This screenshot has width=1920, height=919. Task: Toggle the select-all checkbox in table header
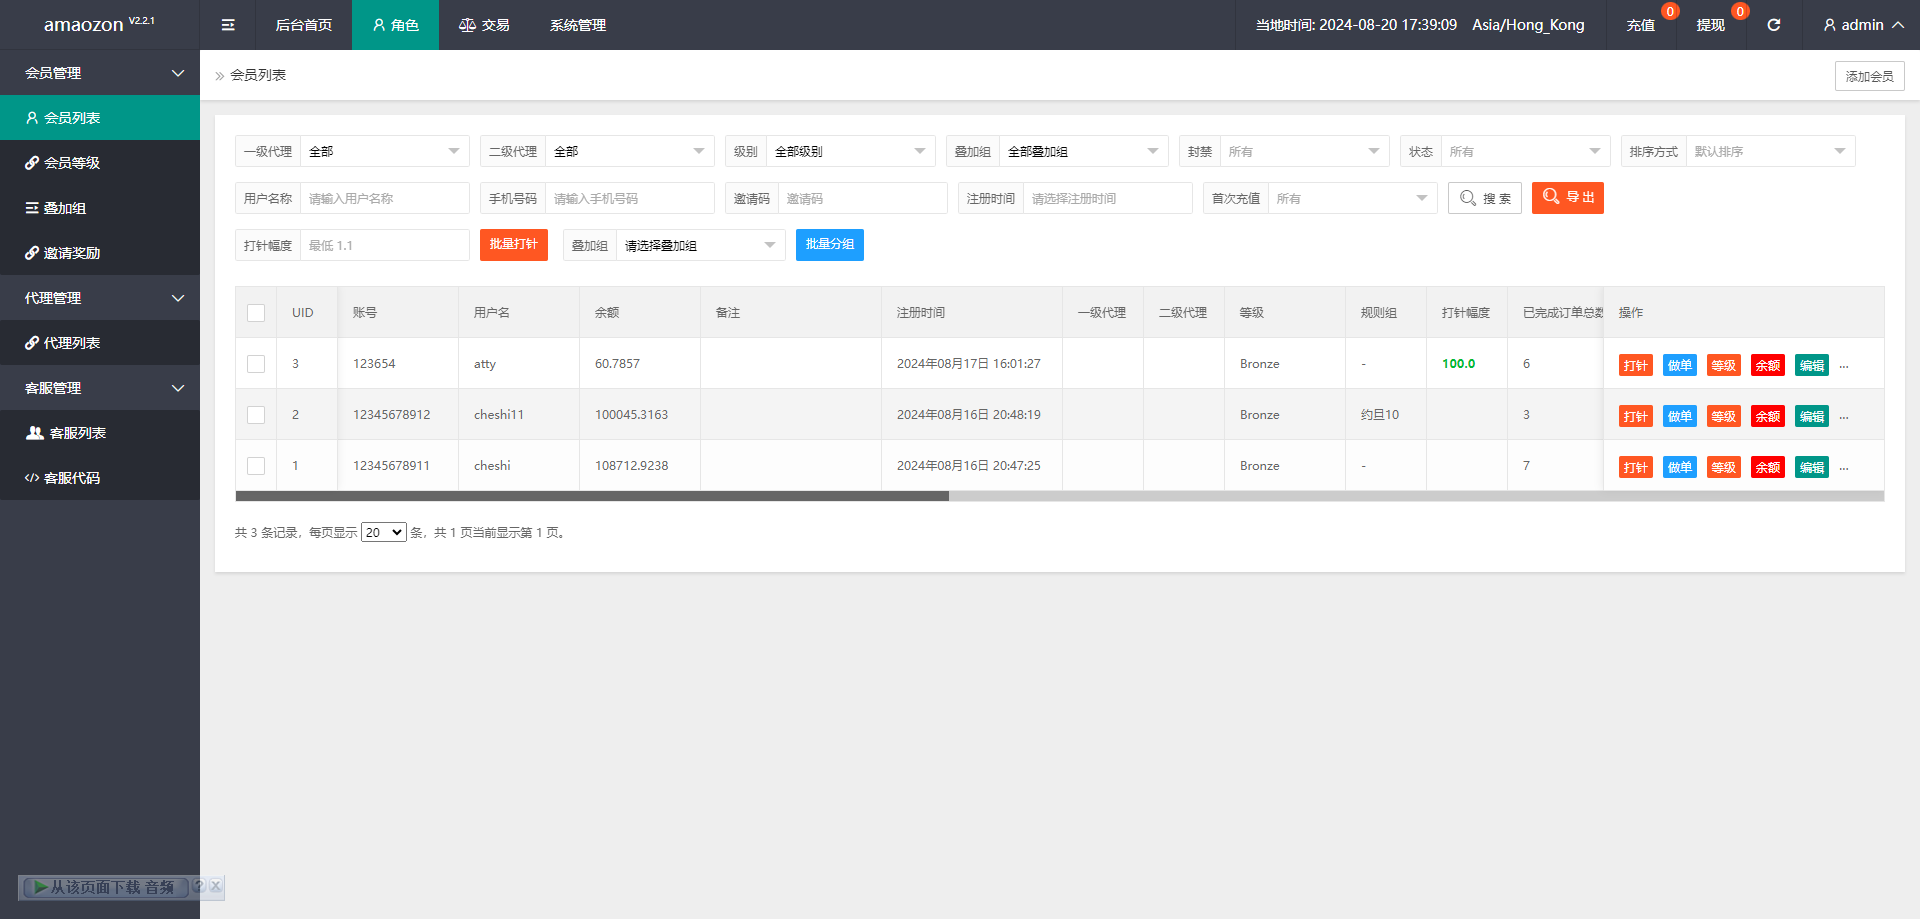(256, 313)
